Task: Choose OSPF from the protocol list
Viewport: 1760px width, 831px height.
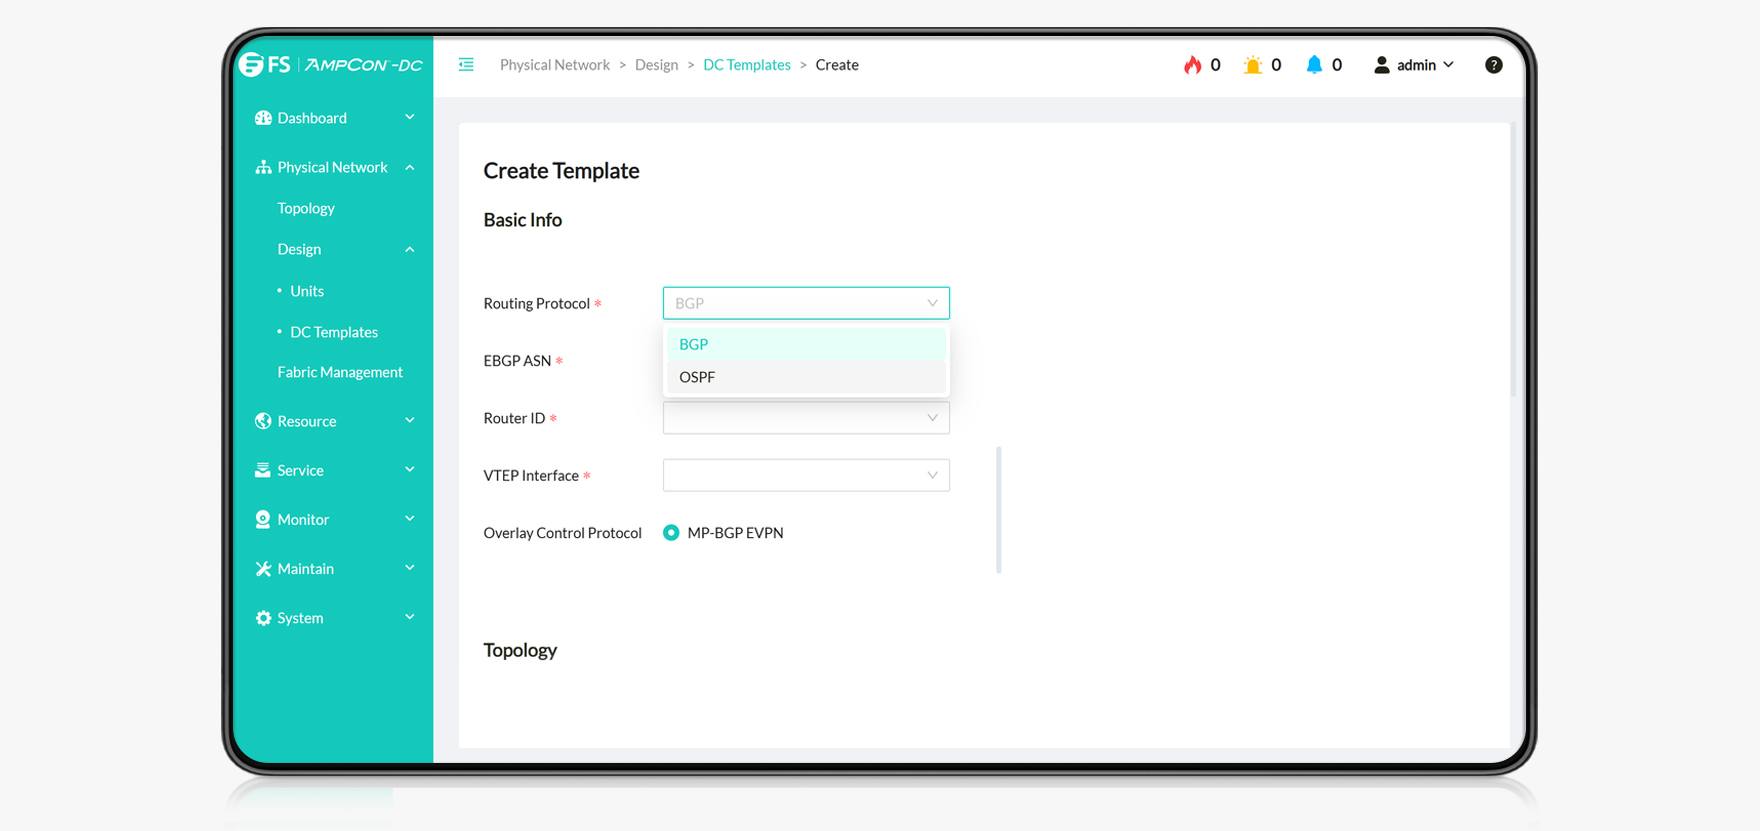Action: tap(697, 377)
